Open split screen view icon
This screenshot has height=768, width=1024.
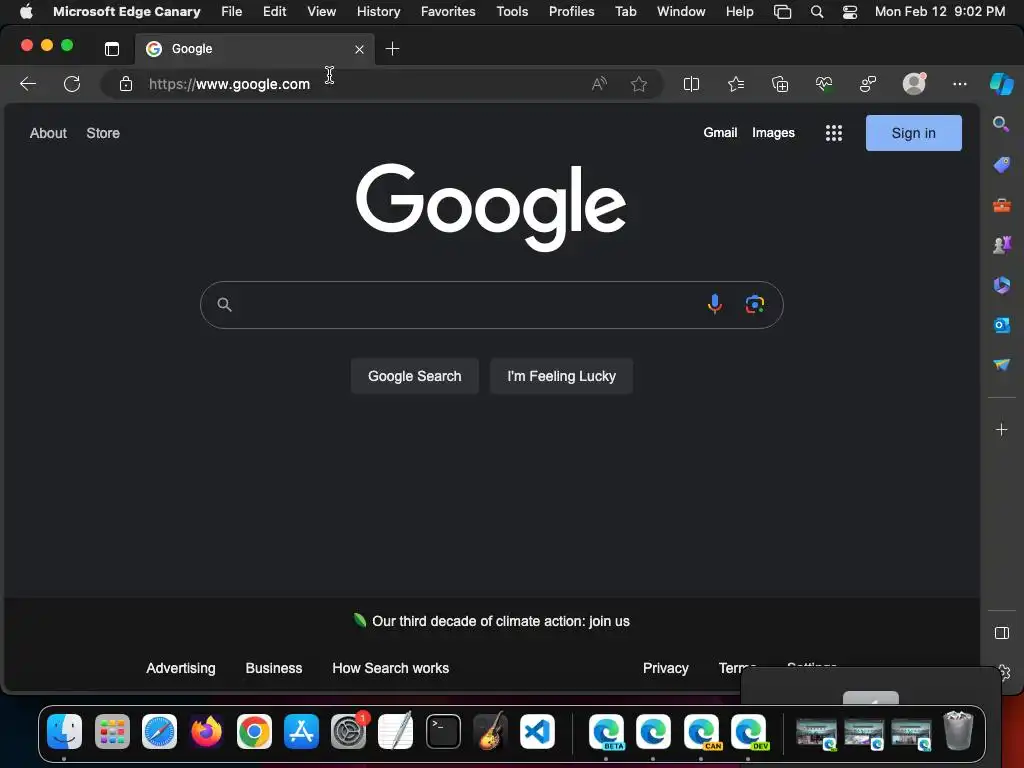click(x=691, y=84)
